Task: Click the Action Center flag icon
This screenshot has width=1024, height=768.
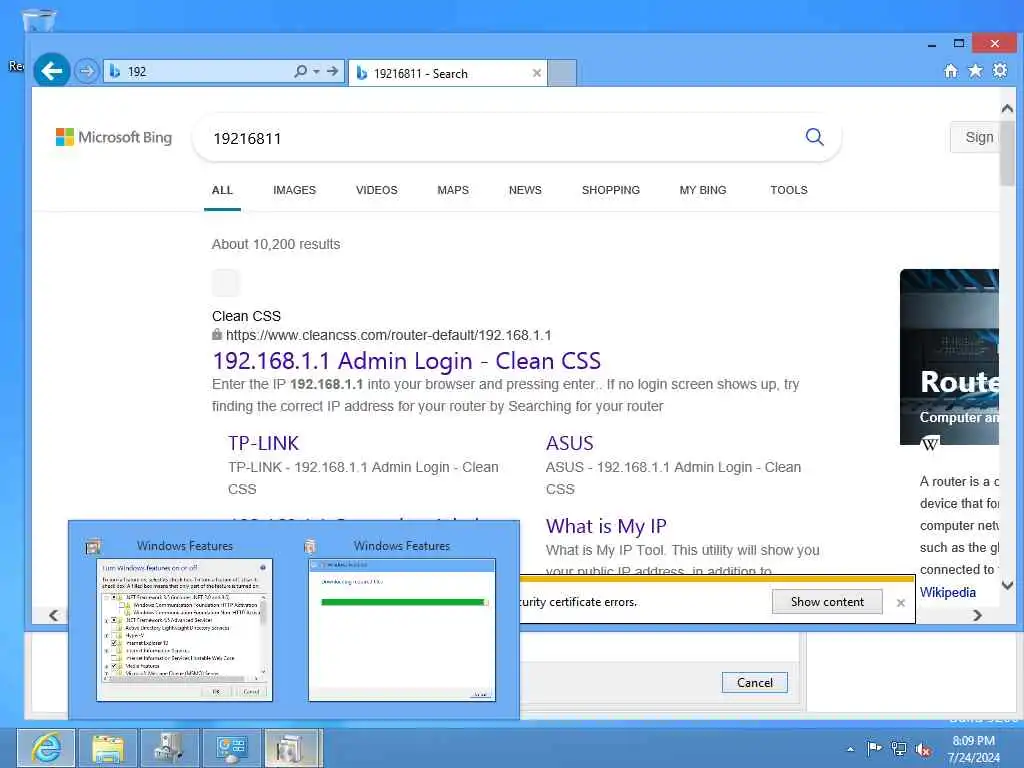Action: click(x=874, y=748)
